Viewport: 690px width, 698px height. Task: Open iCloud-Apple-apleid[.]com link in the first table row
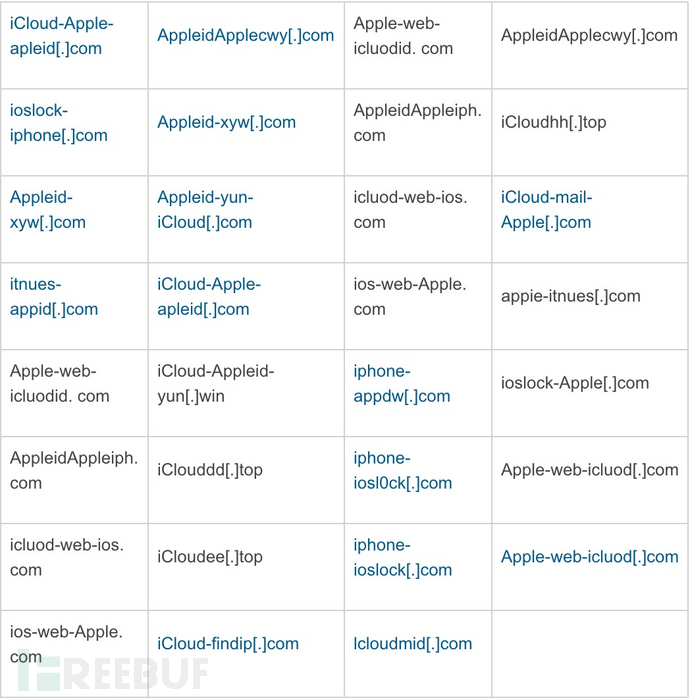61,36
